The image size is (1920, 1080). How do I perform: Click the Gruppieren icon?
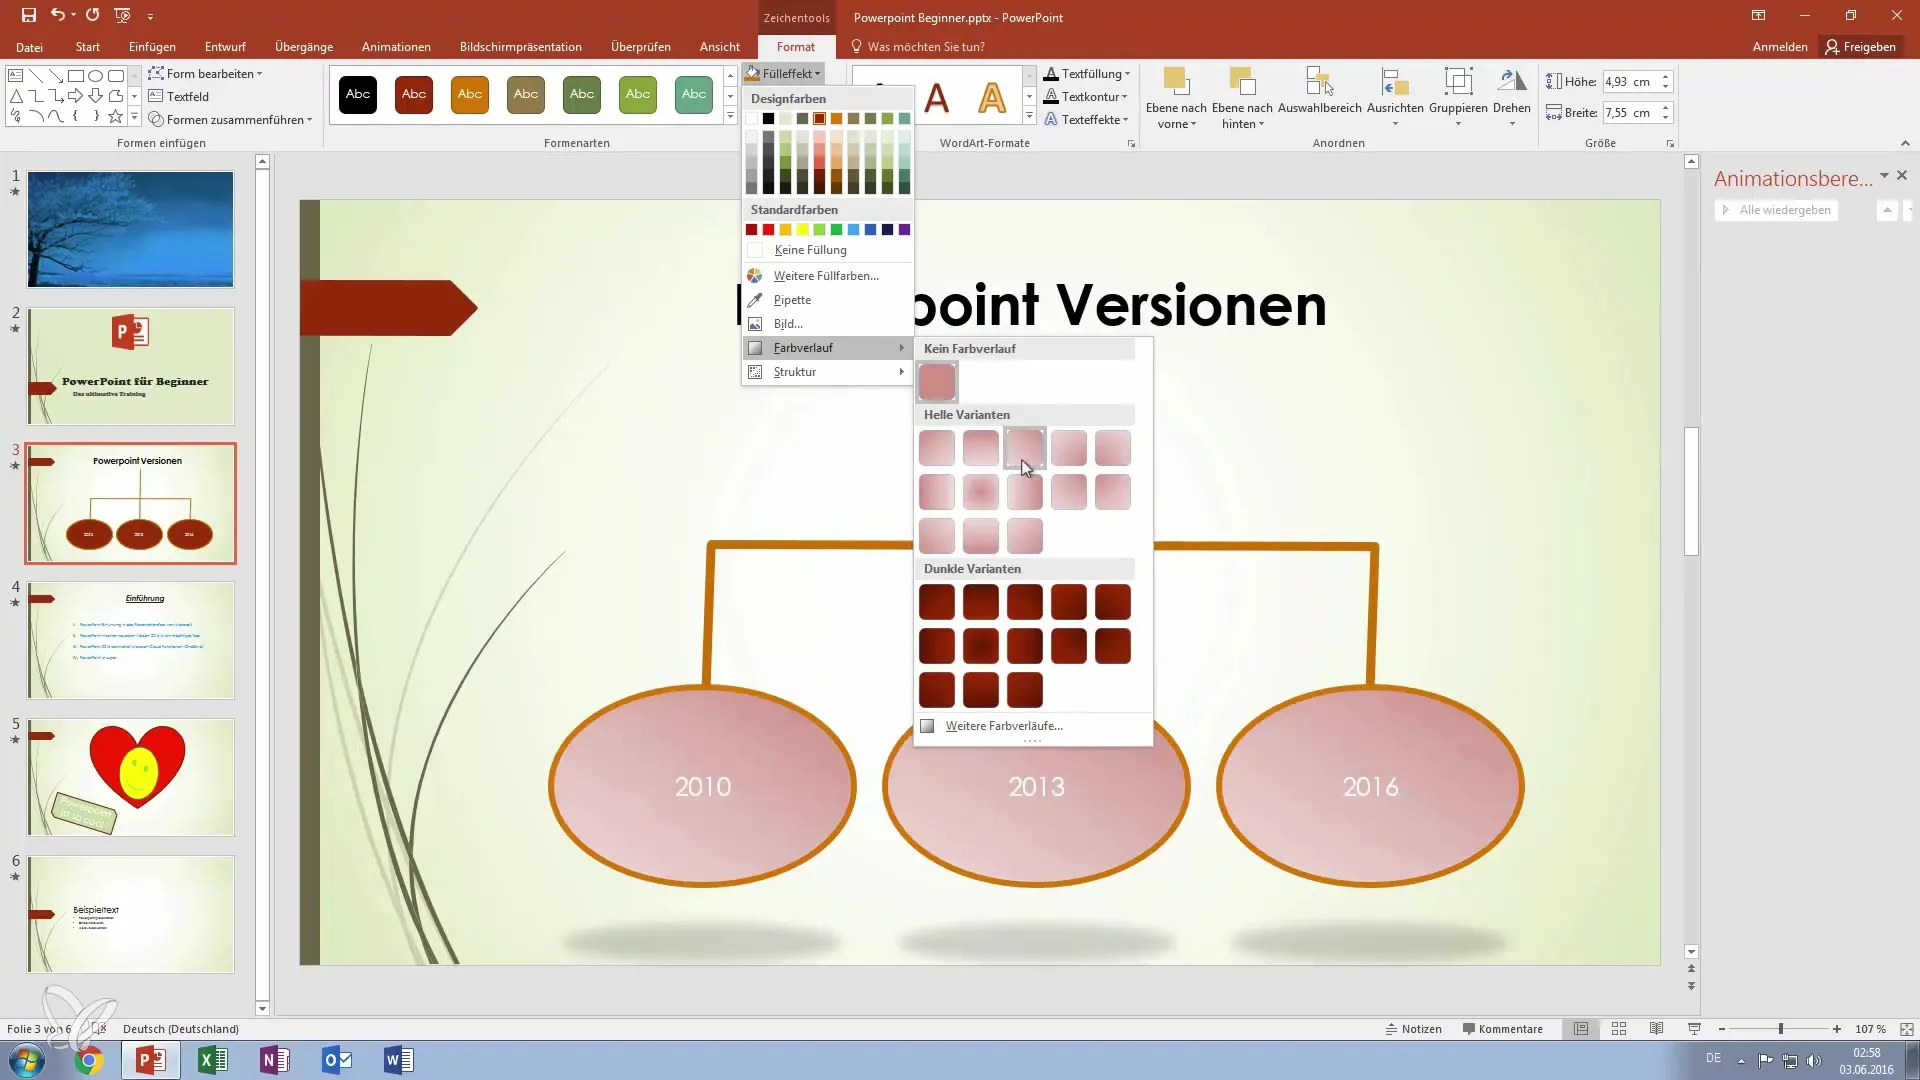click(1458, 83)
